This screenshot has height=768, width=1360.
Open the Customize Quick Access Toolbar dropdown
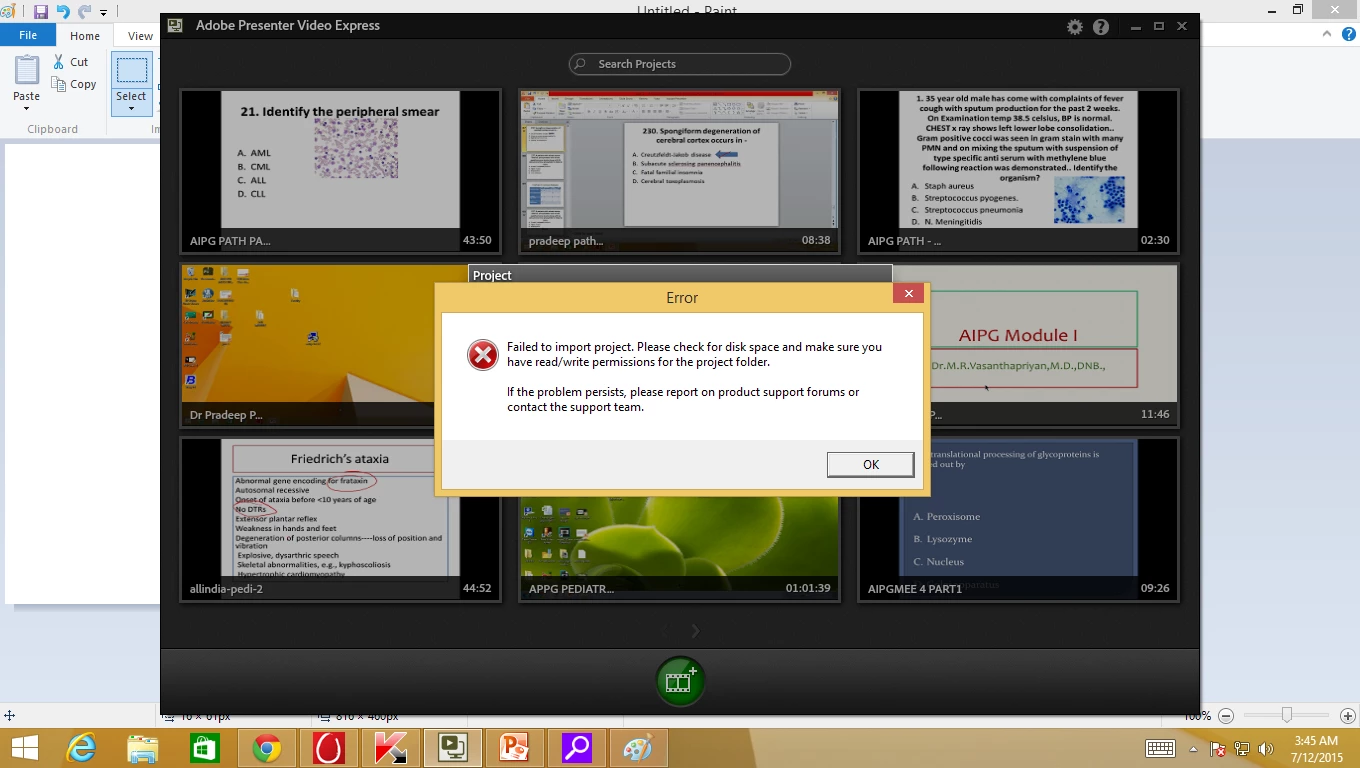tap(103, 13)
